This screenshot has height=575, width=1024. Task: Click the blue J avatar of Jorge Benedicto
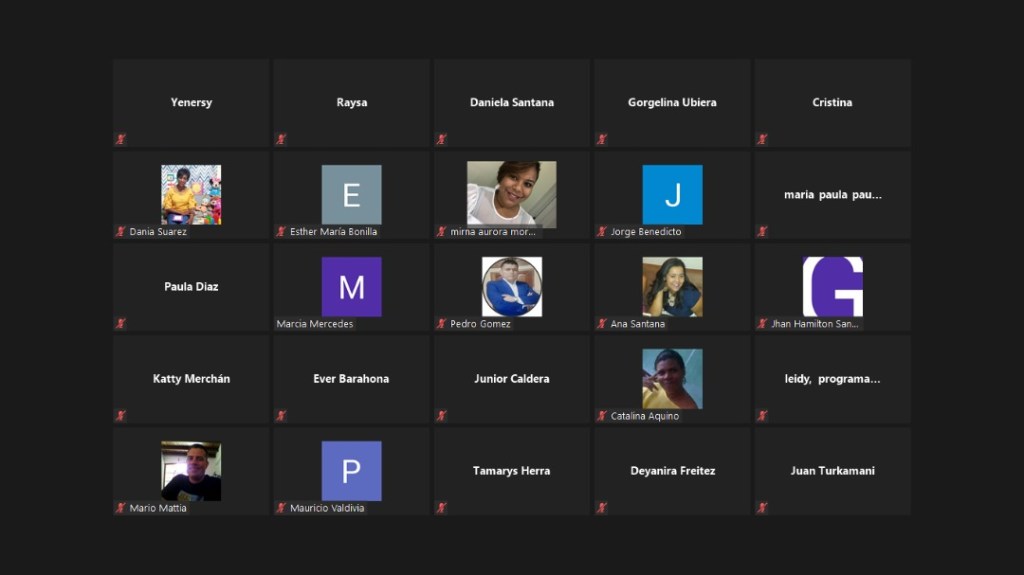click(672, 194)
